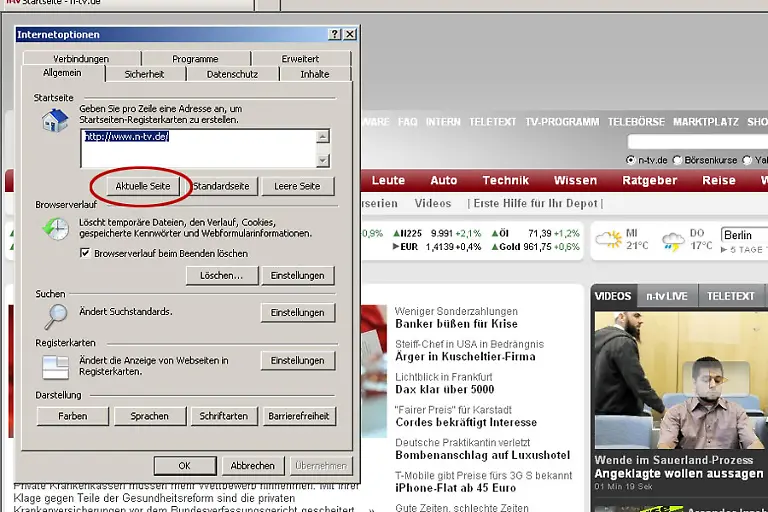Select the Börsenkurse radio button
Screen dimensions: 768x512
(x=677, y=160)
